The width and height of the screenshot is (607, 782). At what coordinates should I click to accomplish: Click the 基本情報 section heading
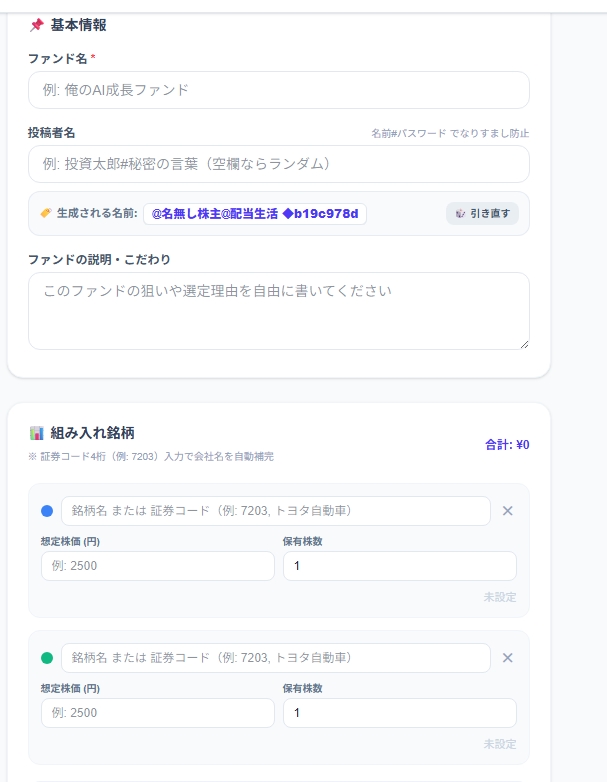click(78, 25)
